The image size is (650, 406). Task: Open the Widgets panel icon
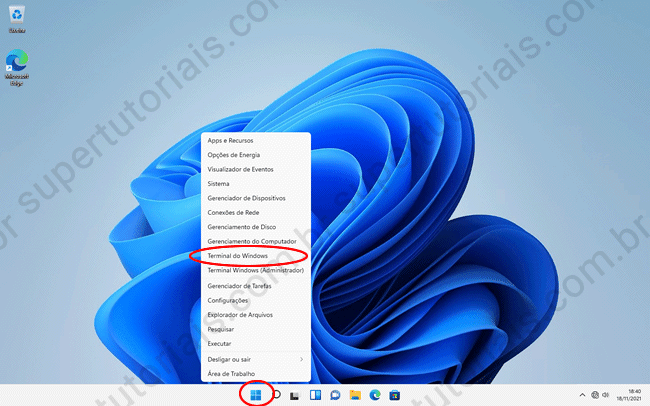point(314,395)
